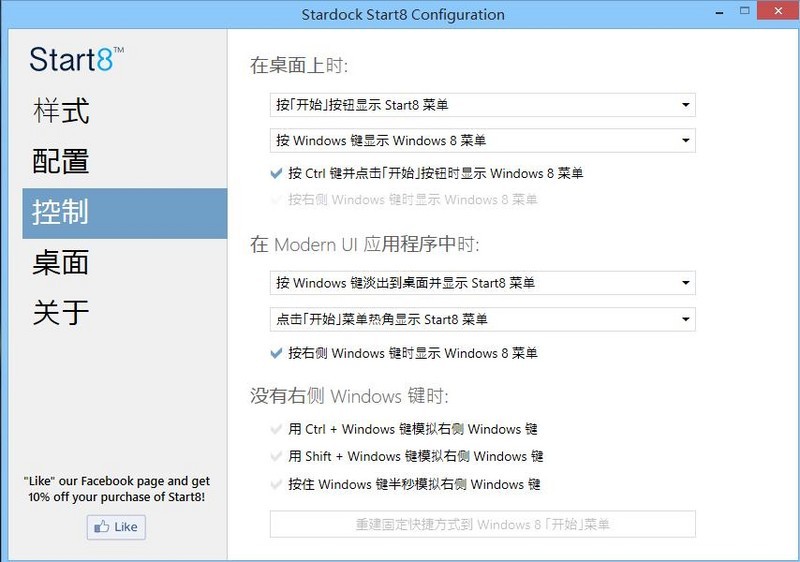Open dropdown 按 Windows 键显示 Windows 8 菜单

(482, 140)
